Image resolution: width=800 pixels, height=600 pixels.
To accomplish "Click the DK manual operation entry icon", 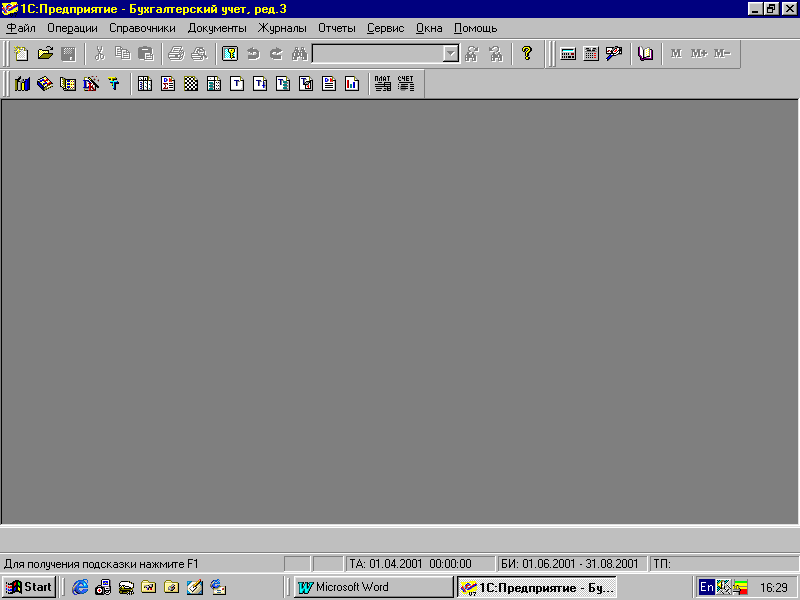I will pyautogui.click(x=91, y=84).
